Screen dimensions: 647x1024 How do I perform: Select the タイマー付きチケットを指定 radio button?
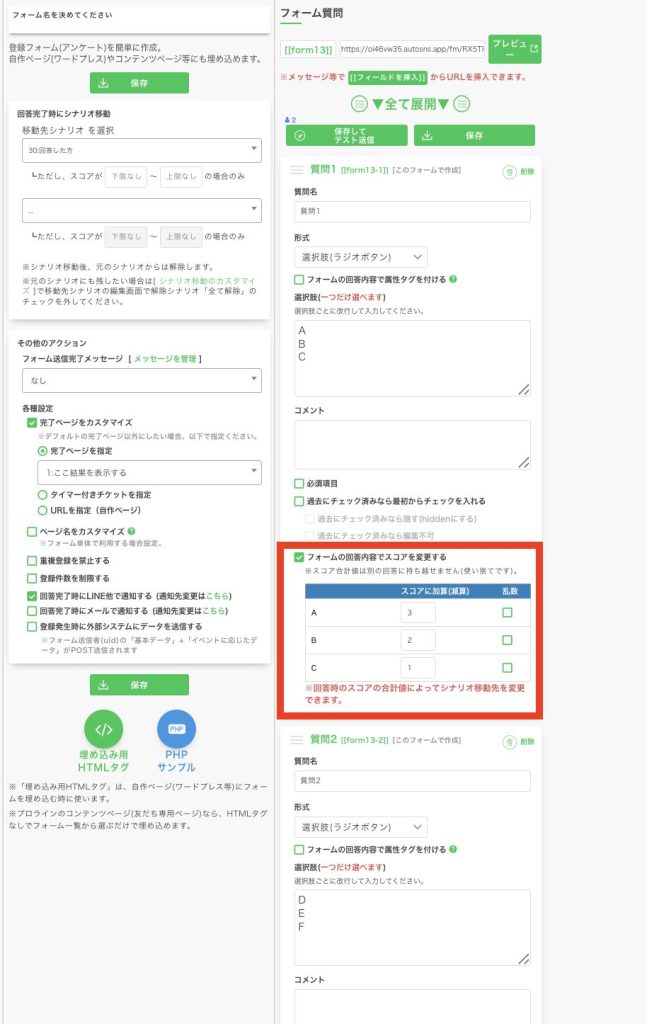point(42,494)
